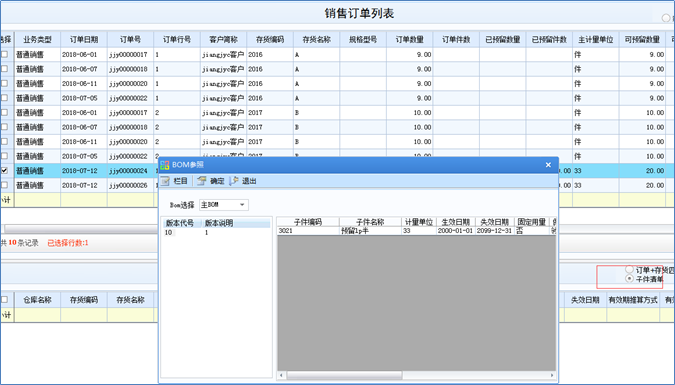Uncheck the selected order jjy00000024 row
Image resolution: width=675 pixels, height=385 pixels.
(x=4, y=171)
